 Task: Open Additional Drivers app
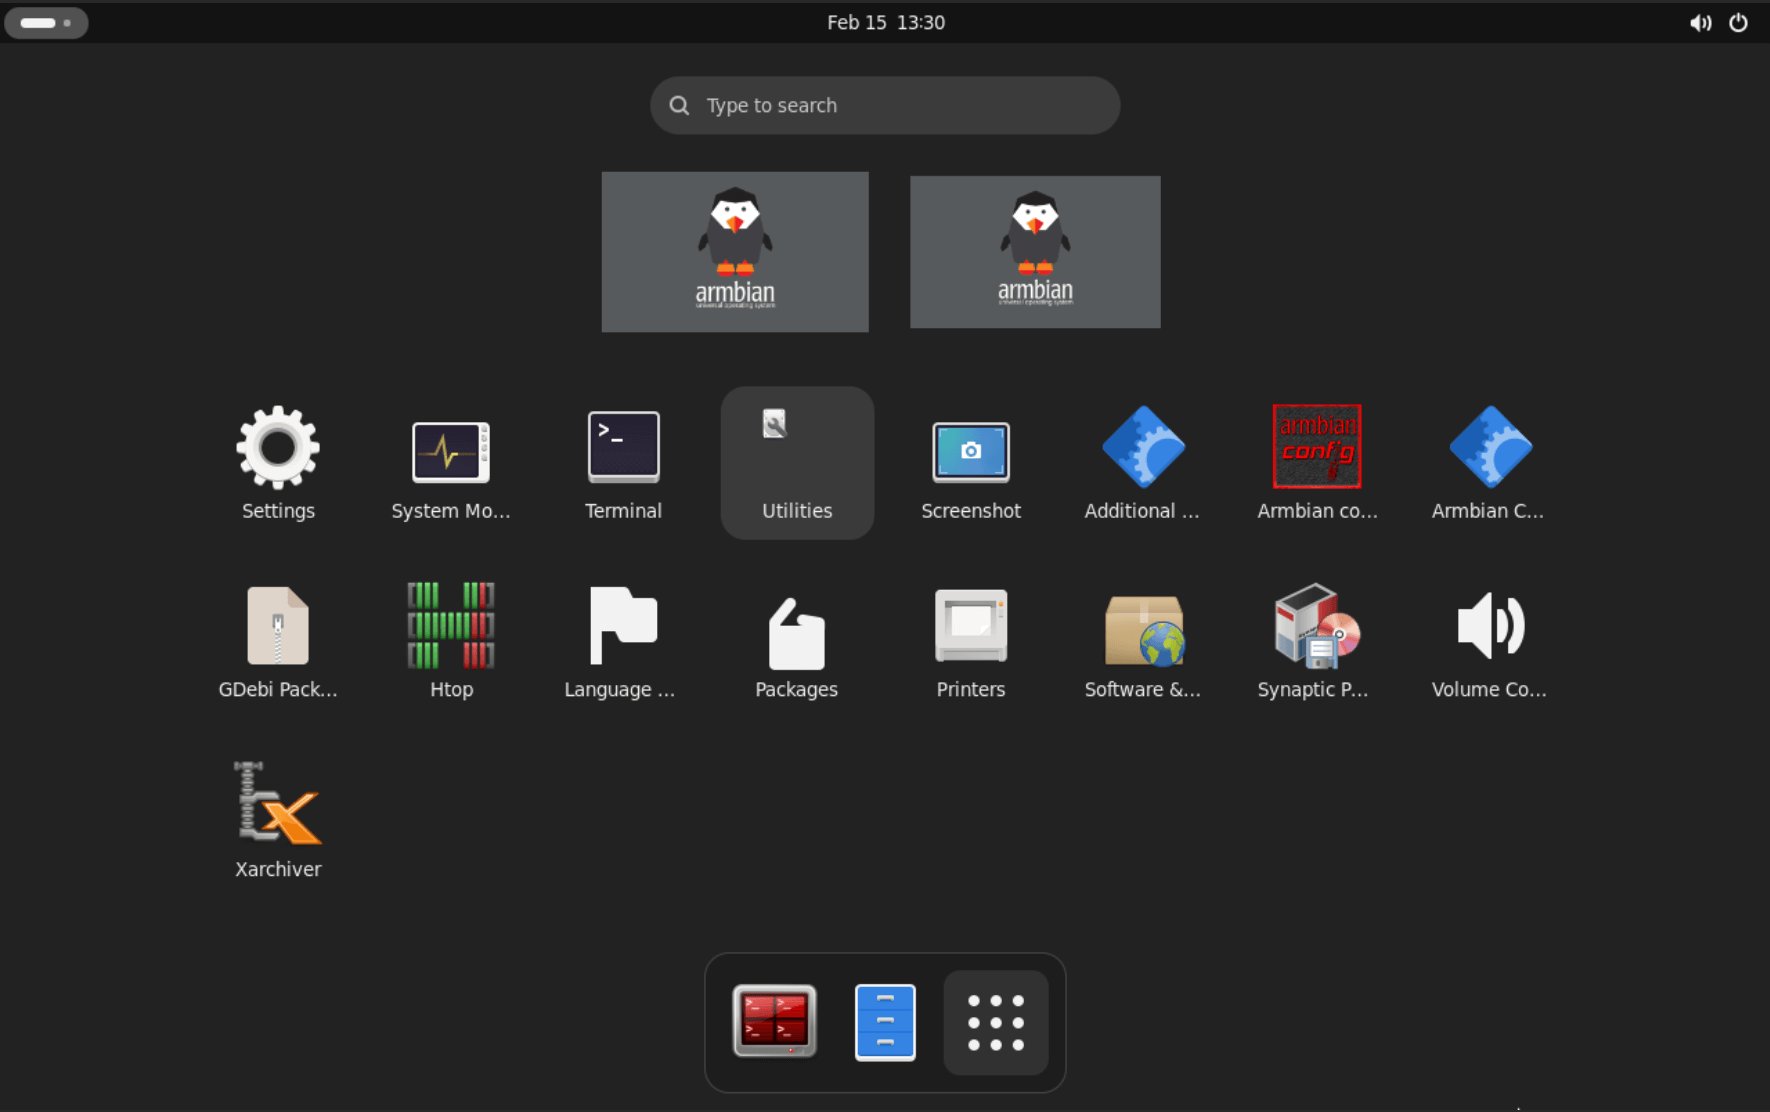pos(1143,463)
